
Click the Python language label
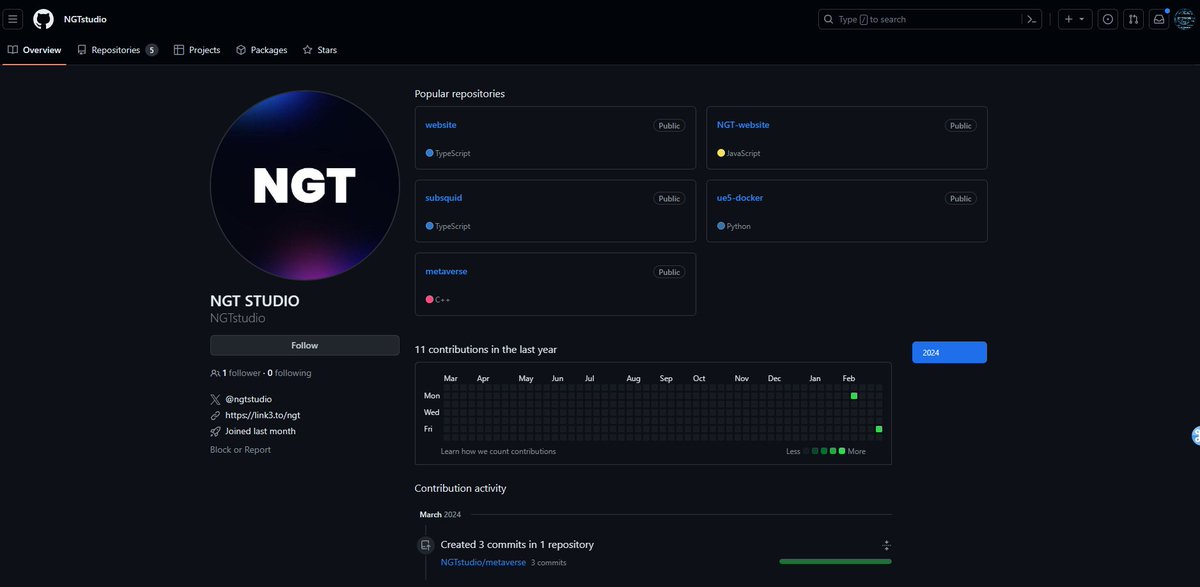pos(738,226)
